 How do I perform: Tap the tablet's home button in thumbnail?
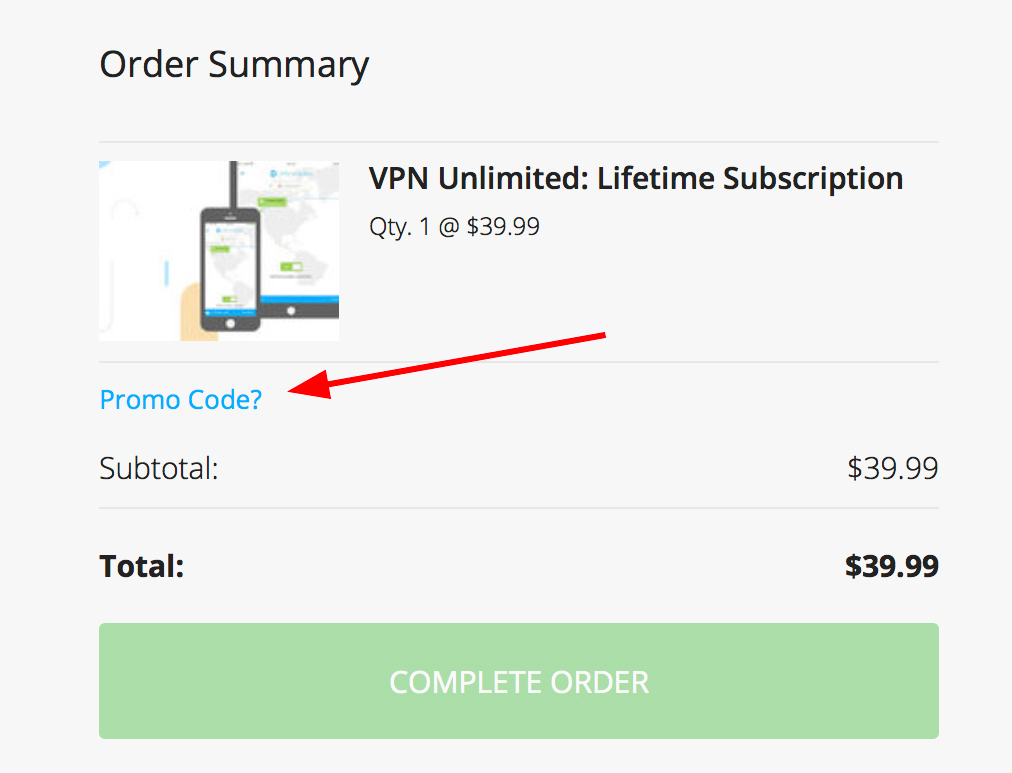[x=291, y=311]
